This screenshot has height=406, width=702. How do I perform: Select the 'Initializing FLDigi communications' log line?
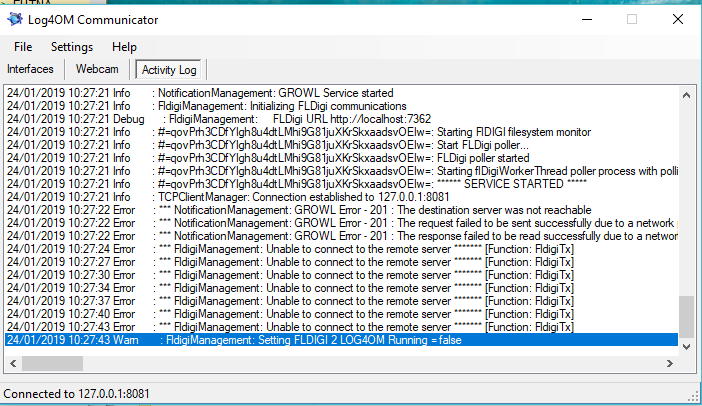click(x=342, y=106)
